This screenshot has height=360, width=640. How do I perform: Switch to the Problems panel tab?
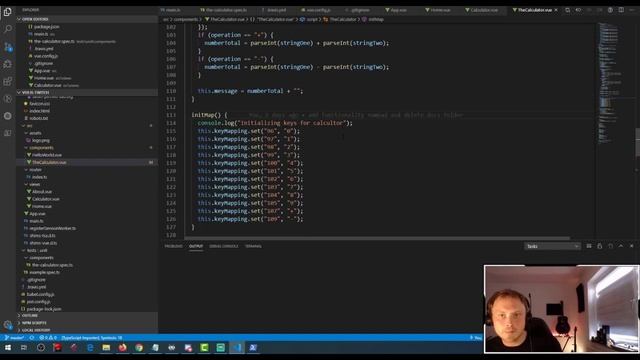pyautogui.click(x=173, y=246)
